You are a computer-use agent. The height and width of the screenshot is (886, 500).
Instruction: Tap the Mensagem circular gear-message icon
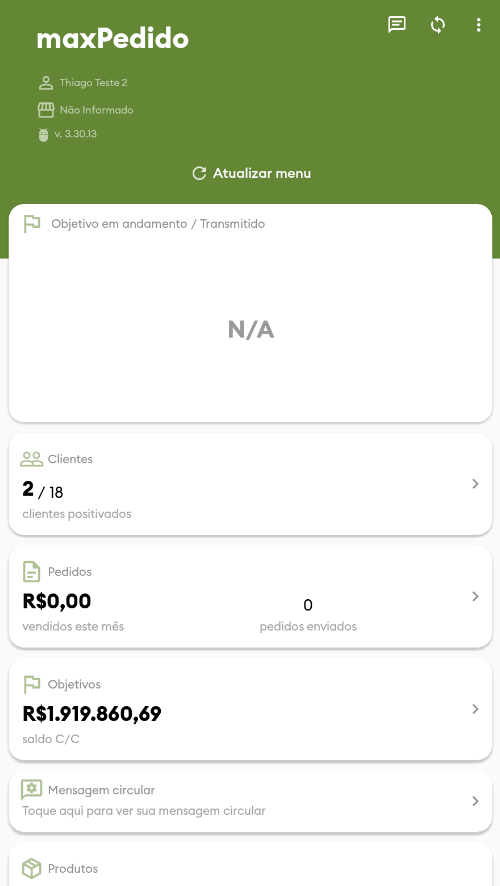tap(32, 789)
